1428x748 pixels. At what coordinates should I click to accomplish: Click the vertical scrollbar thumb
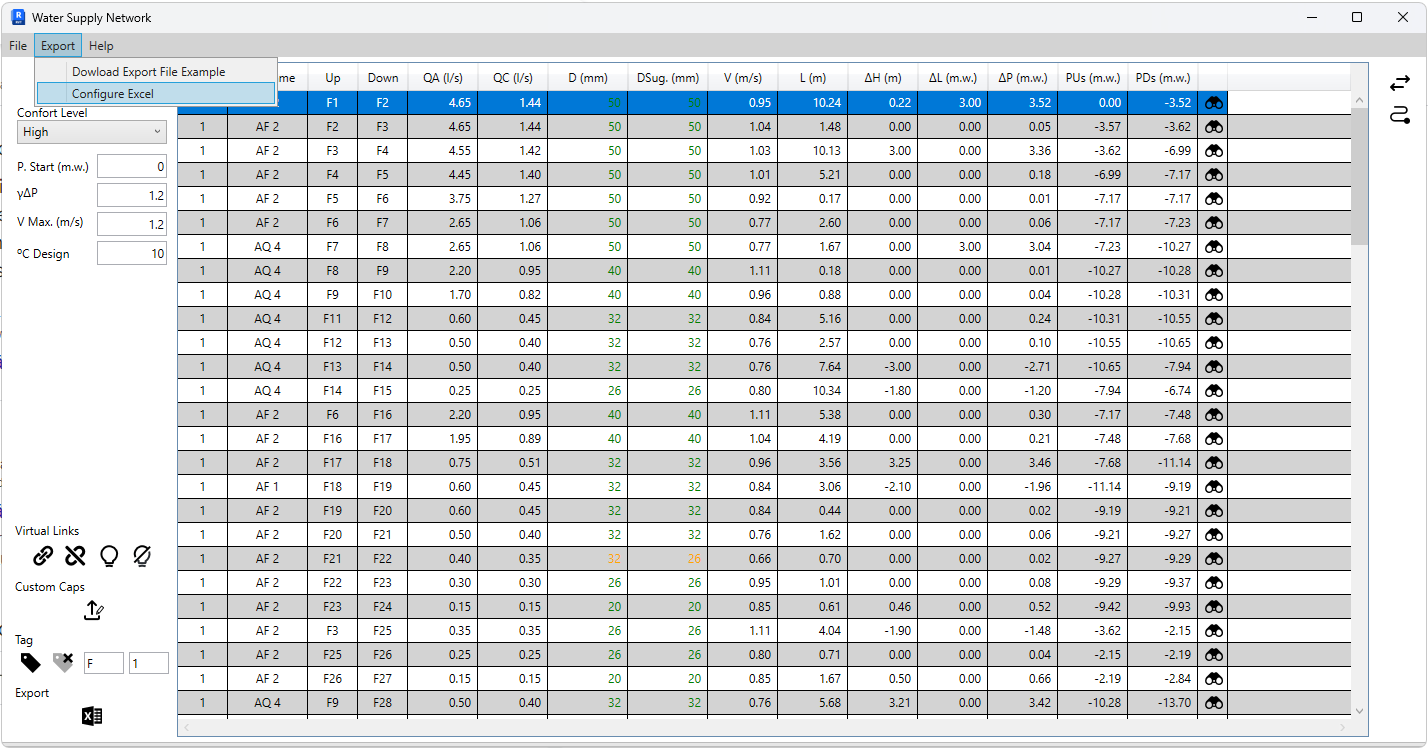(1359, 177)
